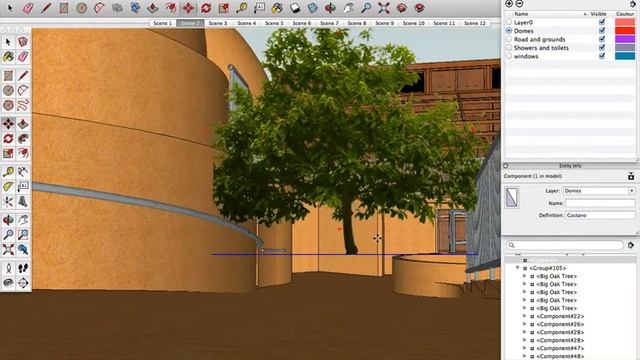Change Road and grounds purple color swatch
The image size is (640, 360).
tap(625, 39)
